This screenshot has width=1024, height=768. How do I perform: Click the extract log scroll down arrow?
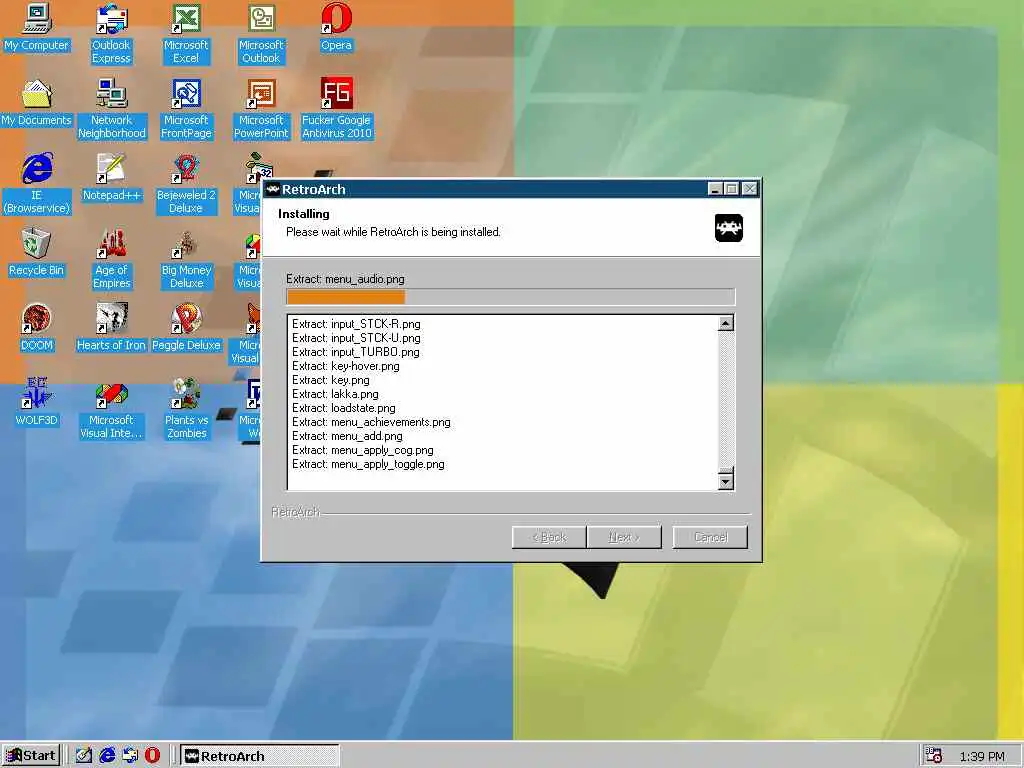(x=726, y=481)
